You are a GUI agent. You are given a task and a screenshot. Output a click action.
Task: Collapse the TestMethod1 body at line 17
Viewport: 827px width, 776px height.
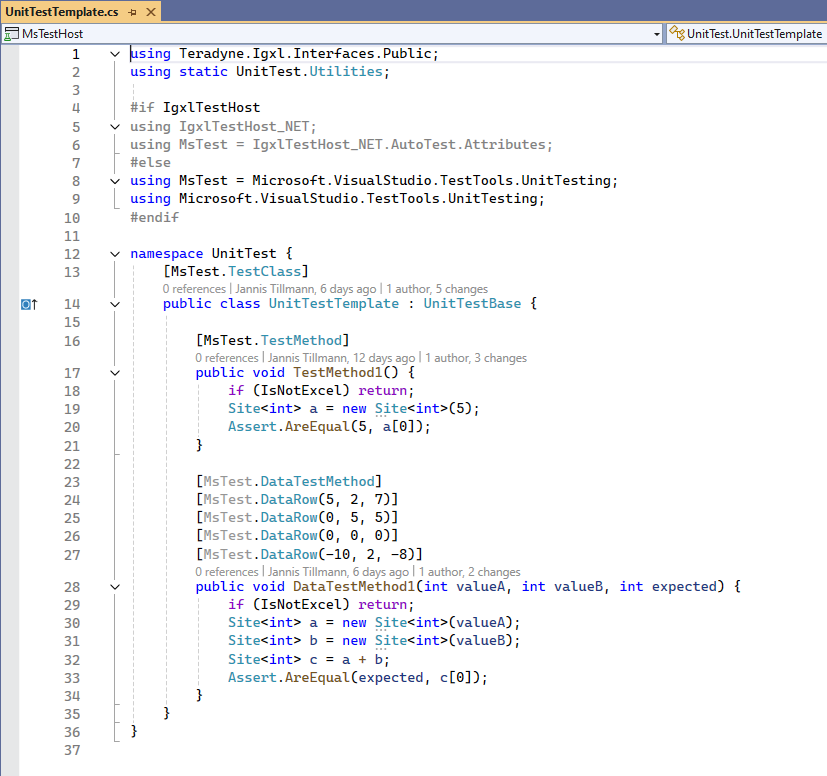point(115,373)
